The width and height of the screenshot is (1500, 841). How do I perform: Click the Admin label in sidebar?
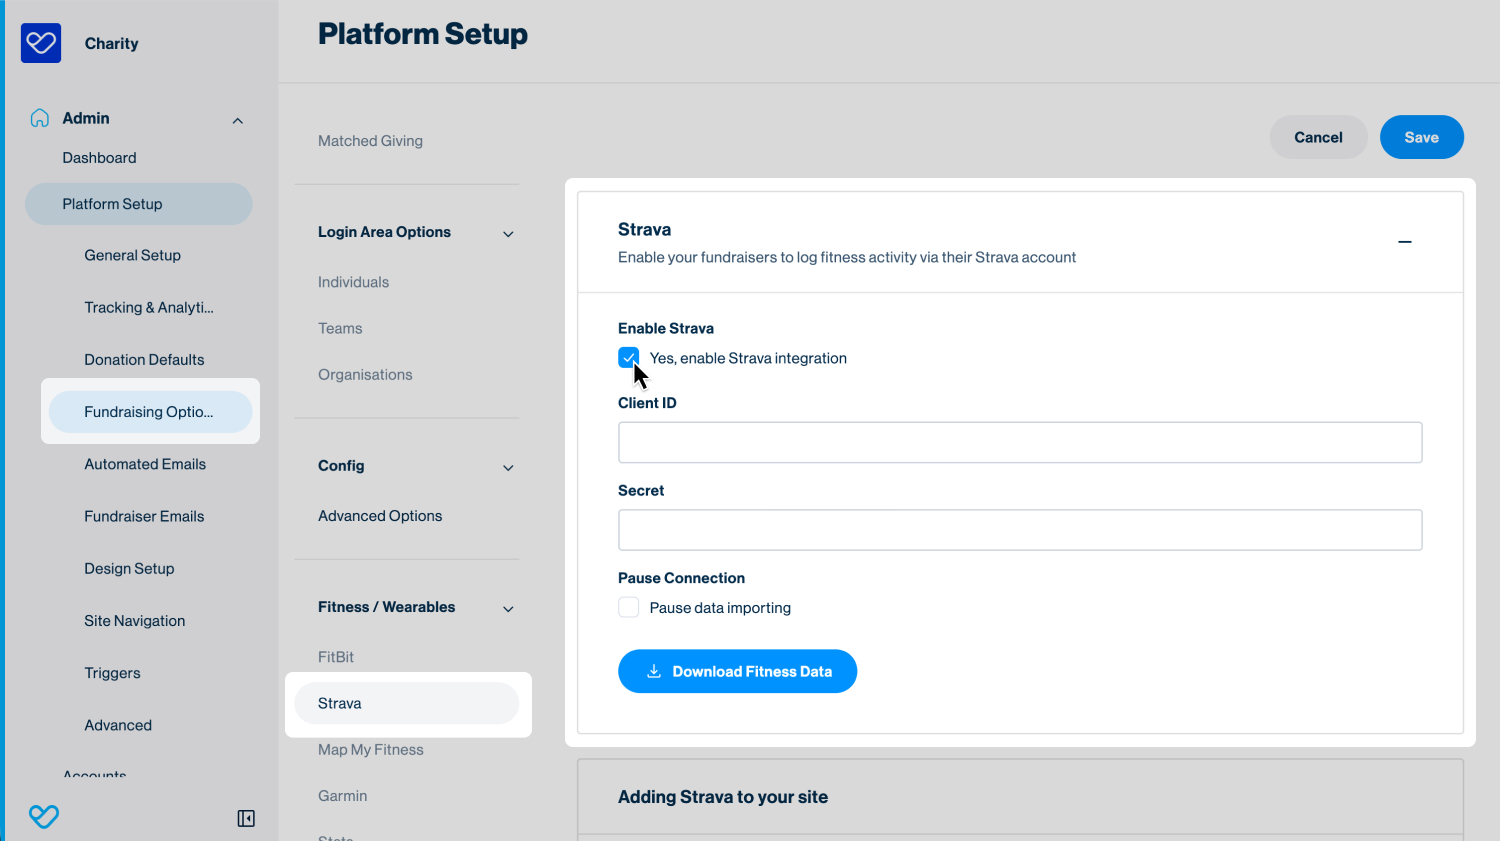pos(86,118)
